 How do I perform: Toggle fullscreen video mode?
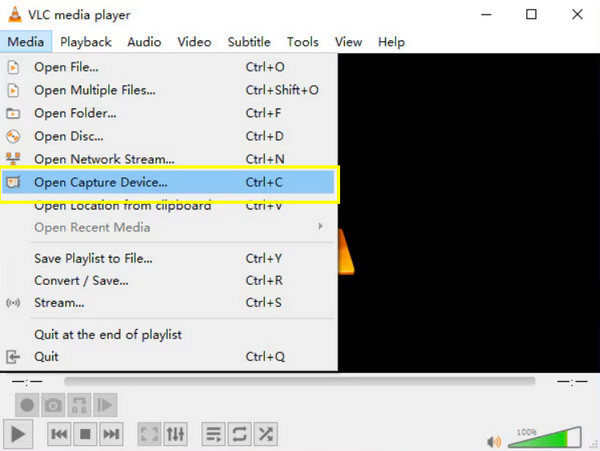tap(149, 434)
